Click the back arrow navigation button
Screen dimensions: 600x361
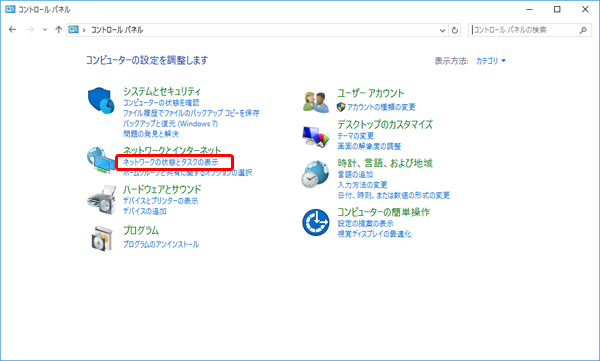pos(12,30)
